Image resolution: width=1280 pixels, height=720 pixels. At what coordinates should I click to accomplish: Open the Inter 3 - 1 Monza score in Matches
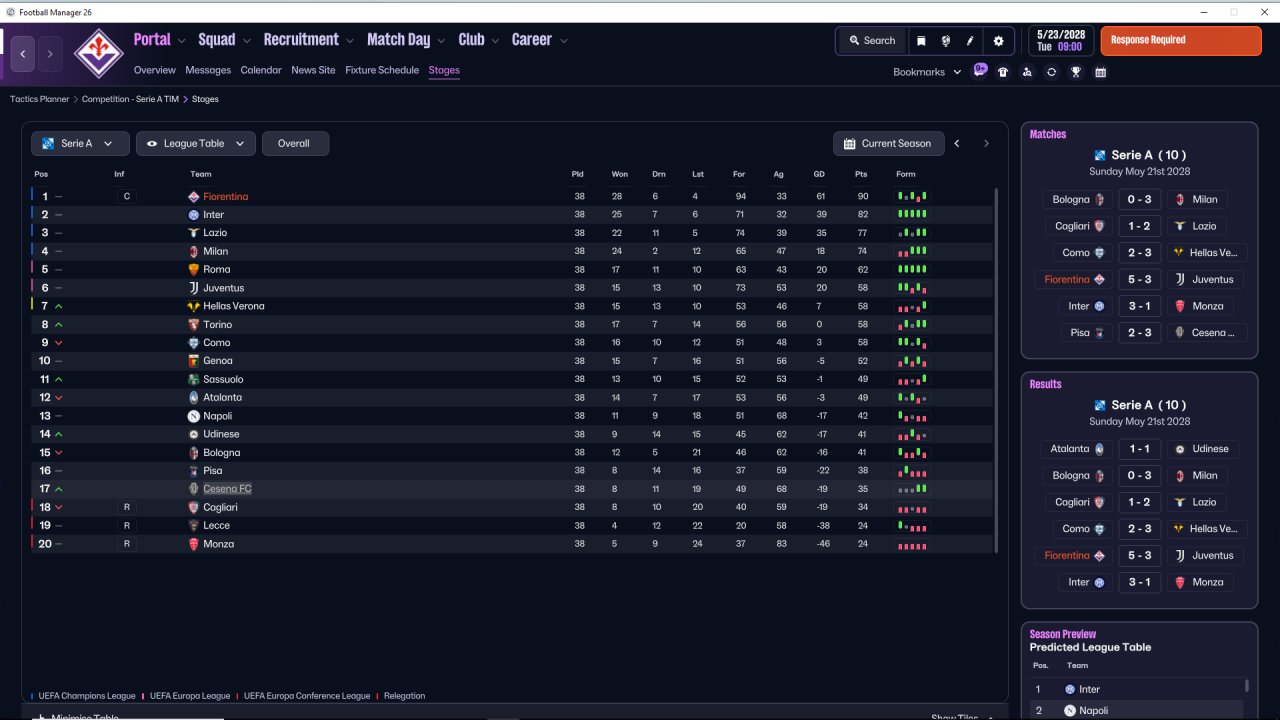pos(1140,306)
